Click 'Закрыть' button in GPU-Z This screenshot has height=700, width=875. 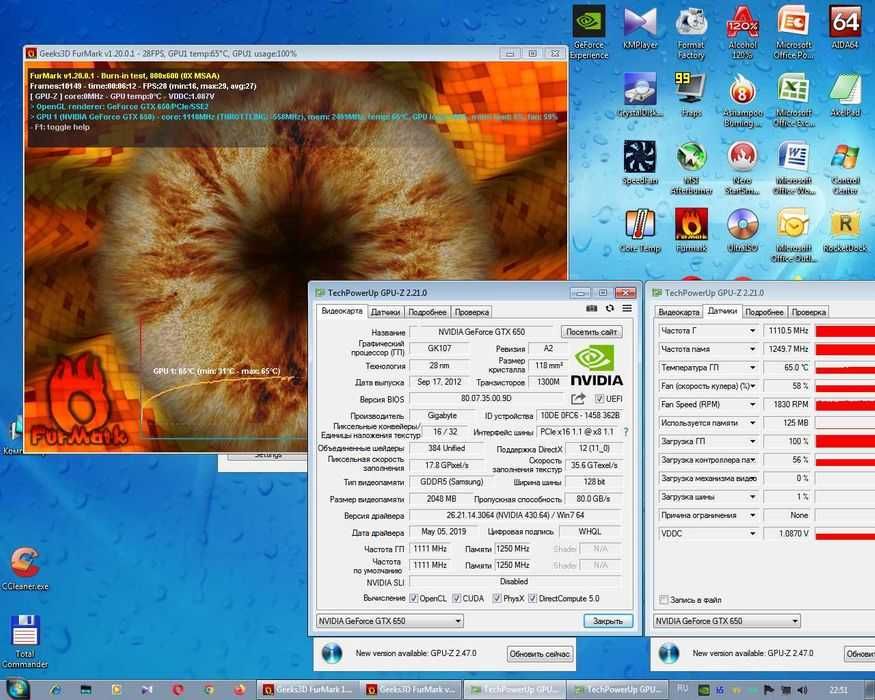pos(608,621)
